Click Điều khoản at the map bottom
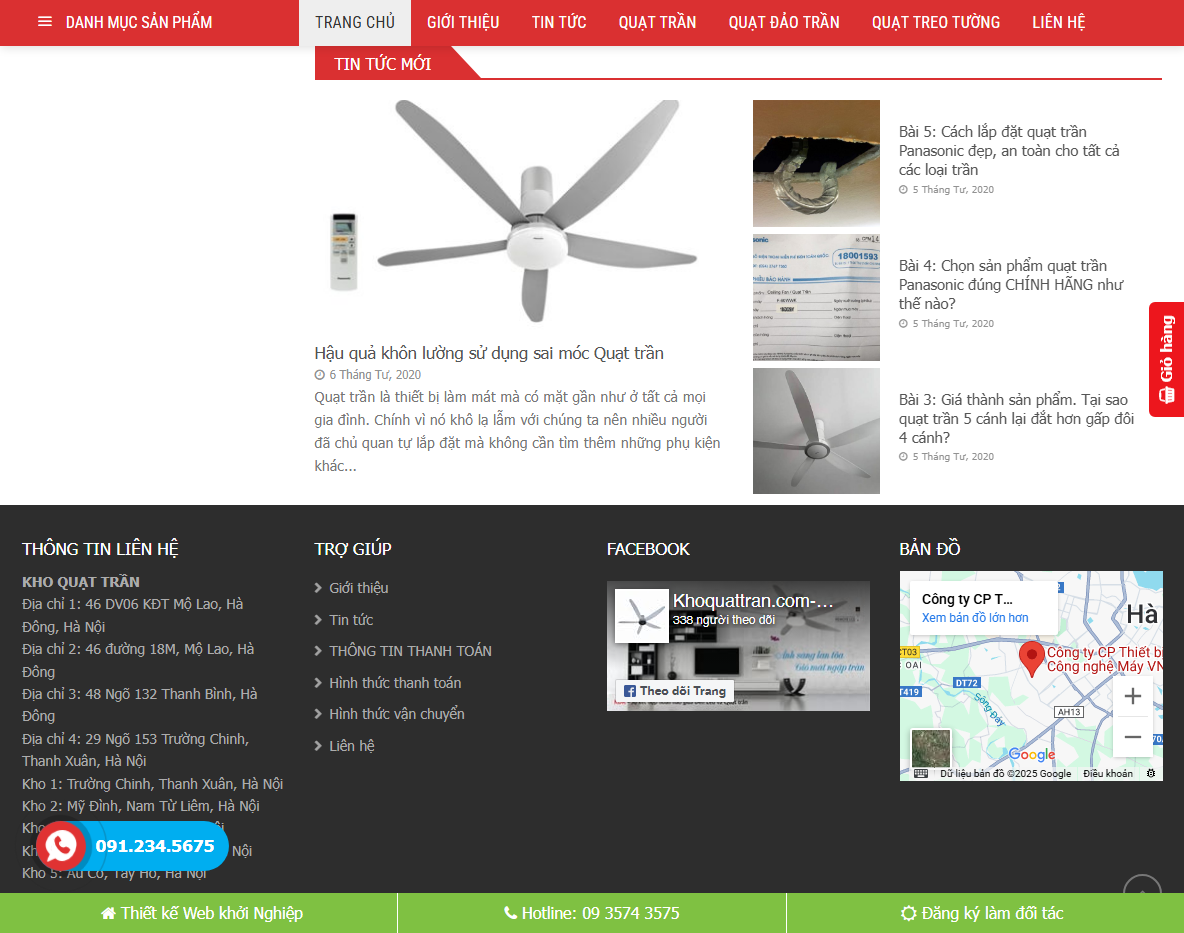1184x933 pixels. click(1107, 772)
